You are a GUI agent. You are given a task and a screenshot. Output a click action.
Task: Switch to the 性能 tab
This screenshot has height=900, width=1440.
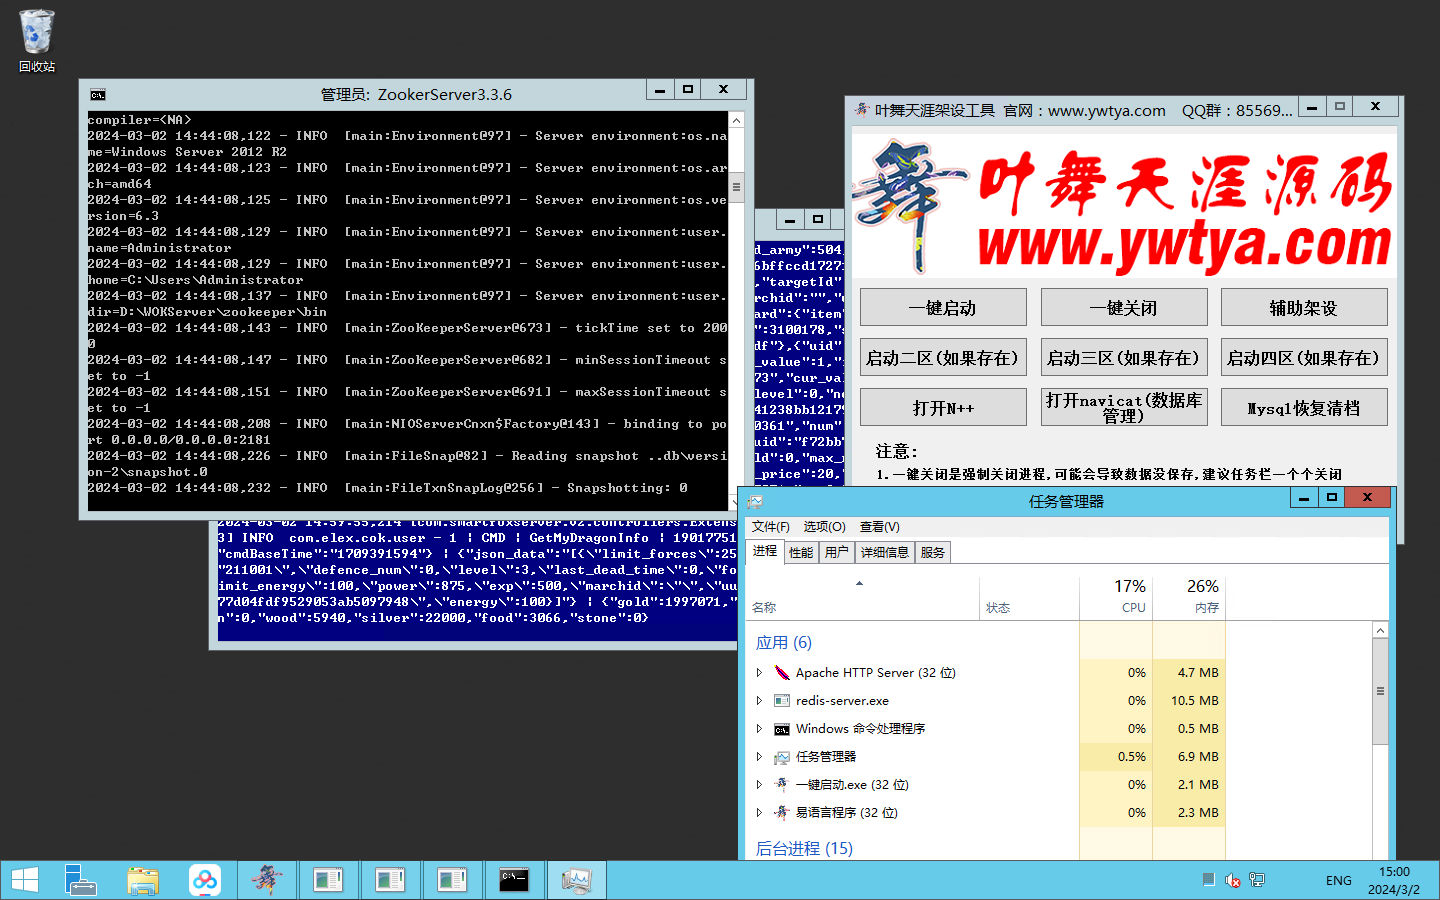click(801, 552)
